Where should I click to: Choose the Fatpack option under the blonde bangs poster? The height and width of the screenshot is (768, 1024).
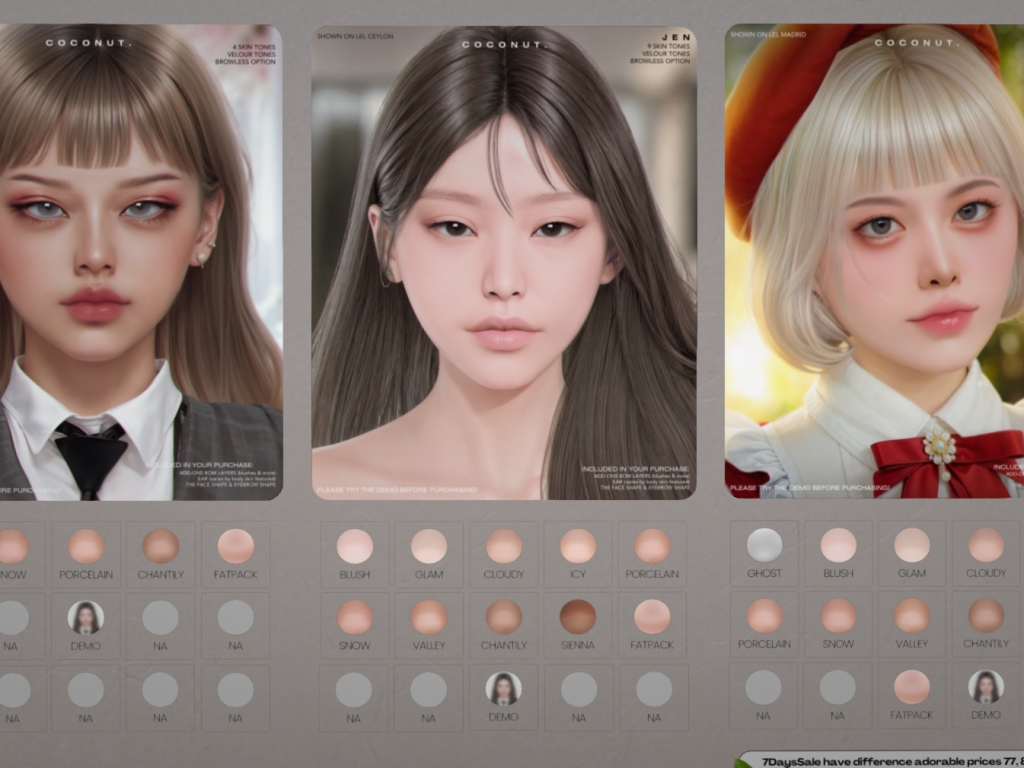coord(235,546)
